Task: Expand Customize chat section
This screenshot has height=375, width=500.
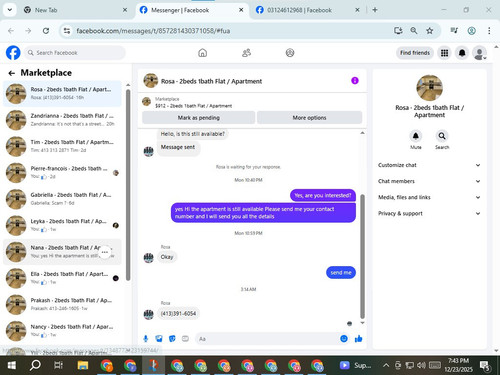Action: [x=429, y=165]
